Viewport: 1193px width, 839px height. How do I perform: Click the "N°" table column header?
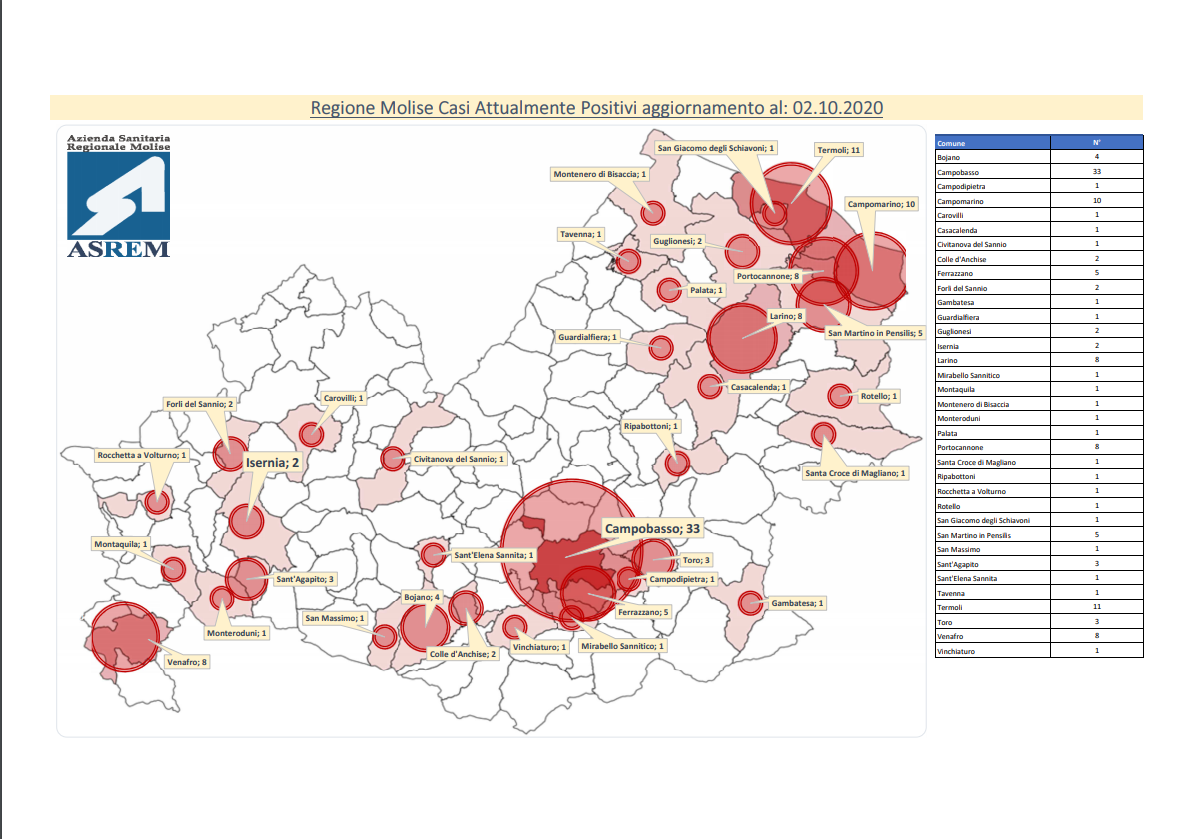click(1096, 143)
